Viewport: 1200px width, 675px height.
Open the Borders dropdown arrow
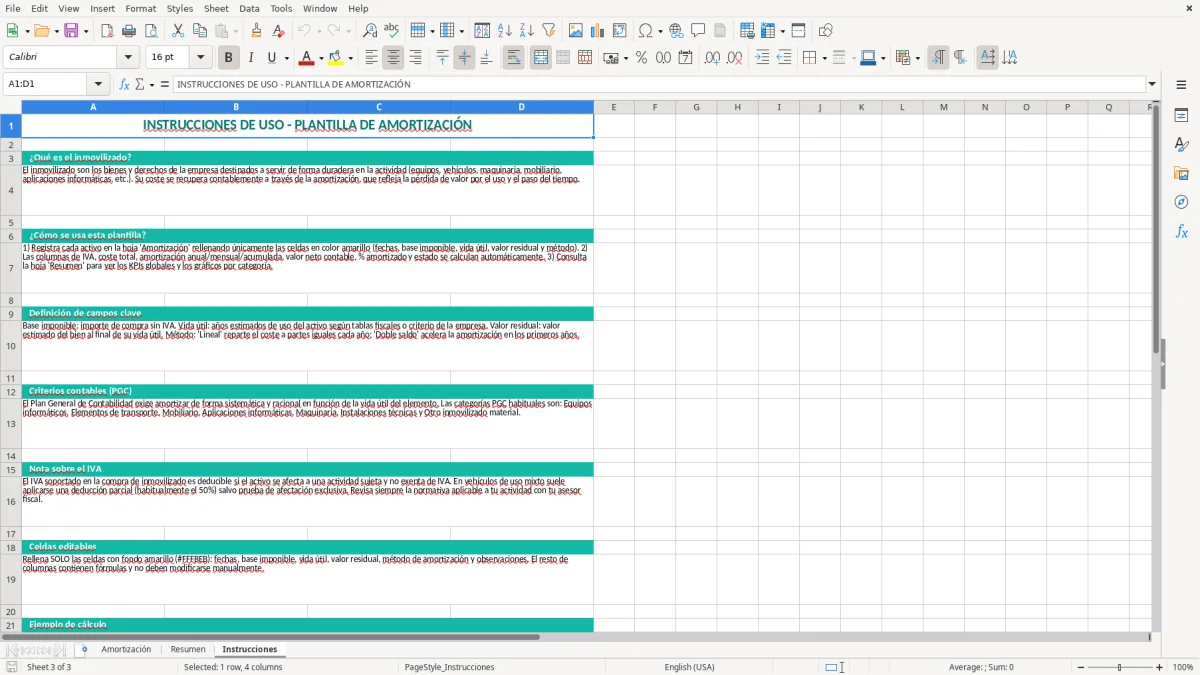tap(824, 58)
